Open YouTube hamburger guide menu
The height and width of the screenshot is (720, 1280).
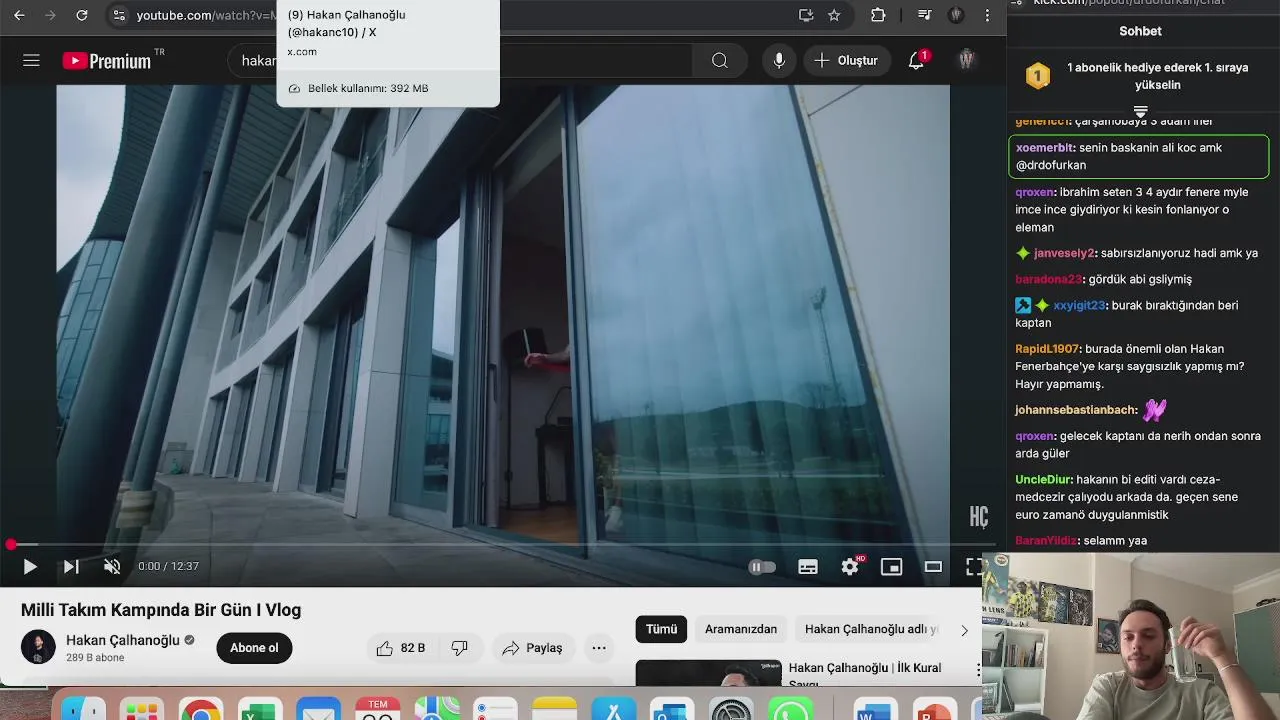31,61
